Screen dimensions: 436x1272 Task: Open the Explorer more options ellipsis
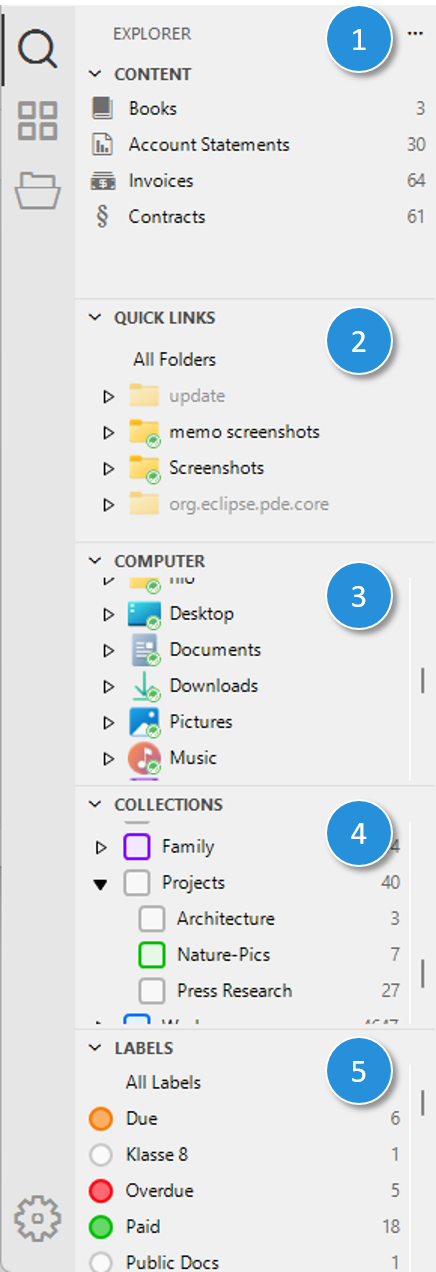pos(416,34)
